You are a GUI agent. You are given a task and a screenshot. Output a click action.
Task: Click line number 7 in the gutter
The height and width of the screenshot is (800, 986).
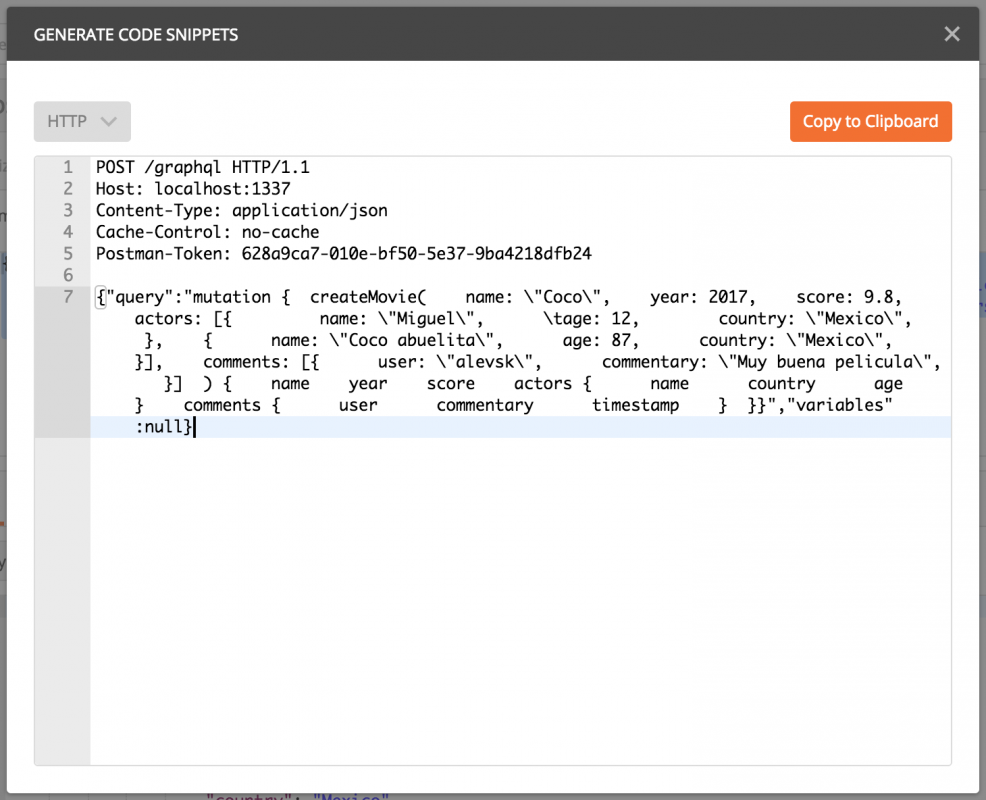pos(68,297)
